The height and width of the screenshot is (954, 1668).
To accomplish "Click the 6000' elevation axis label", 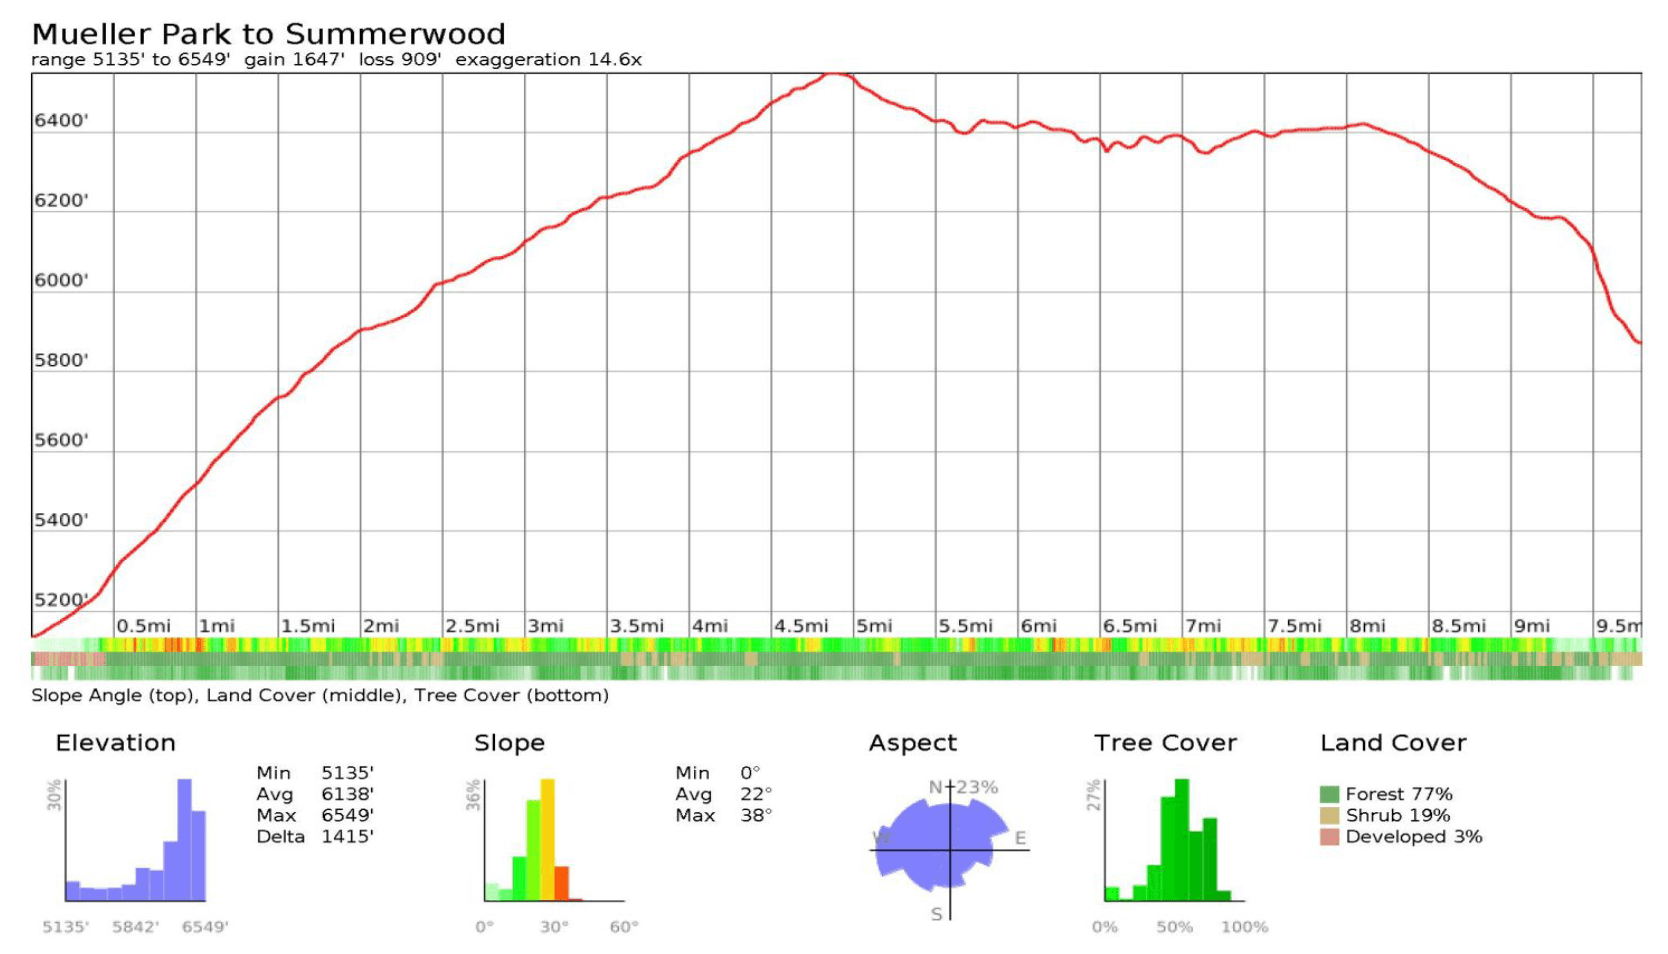I will 61,281.
